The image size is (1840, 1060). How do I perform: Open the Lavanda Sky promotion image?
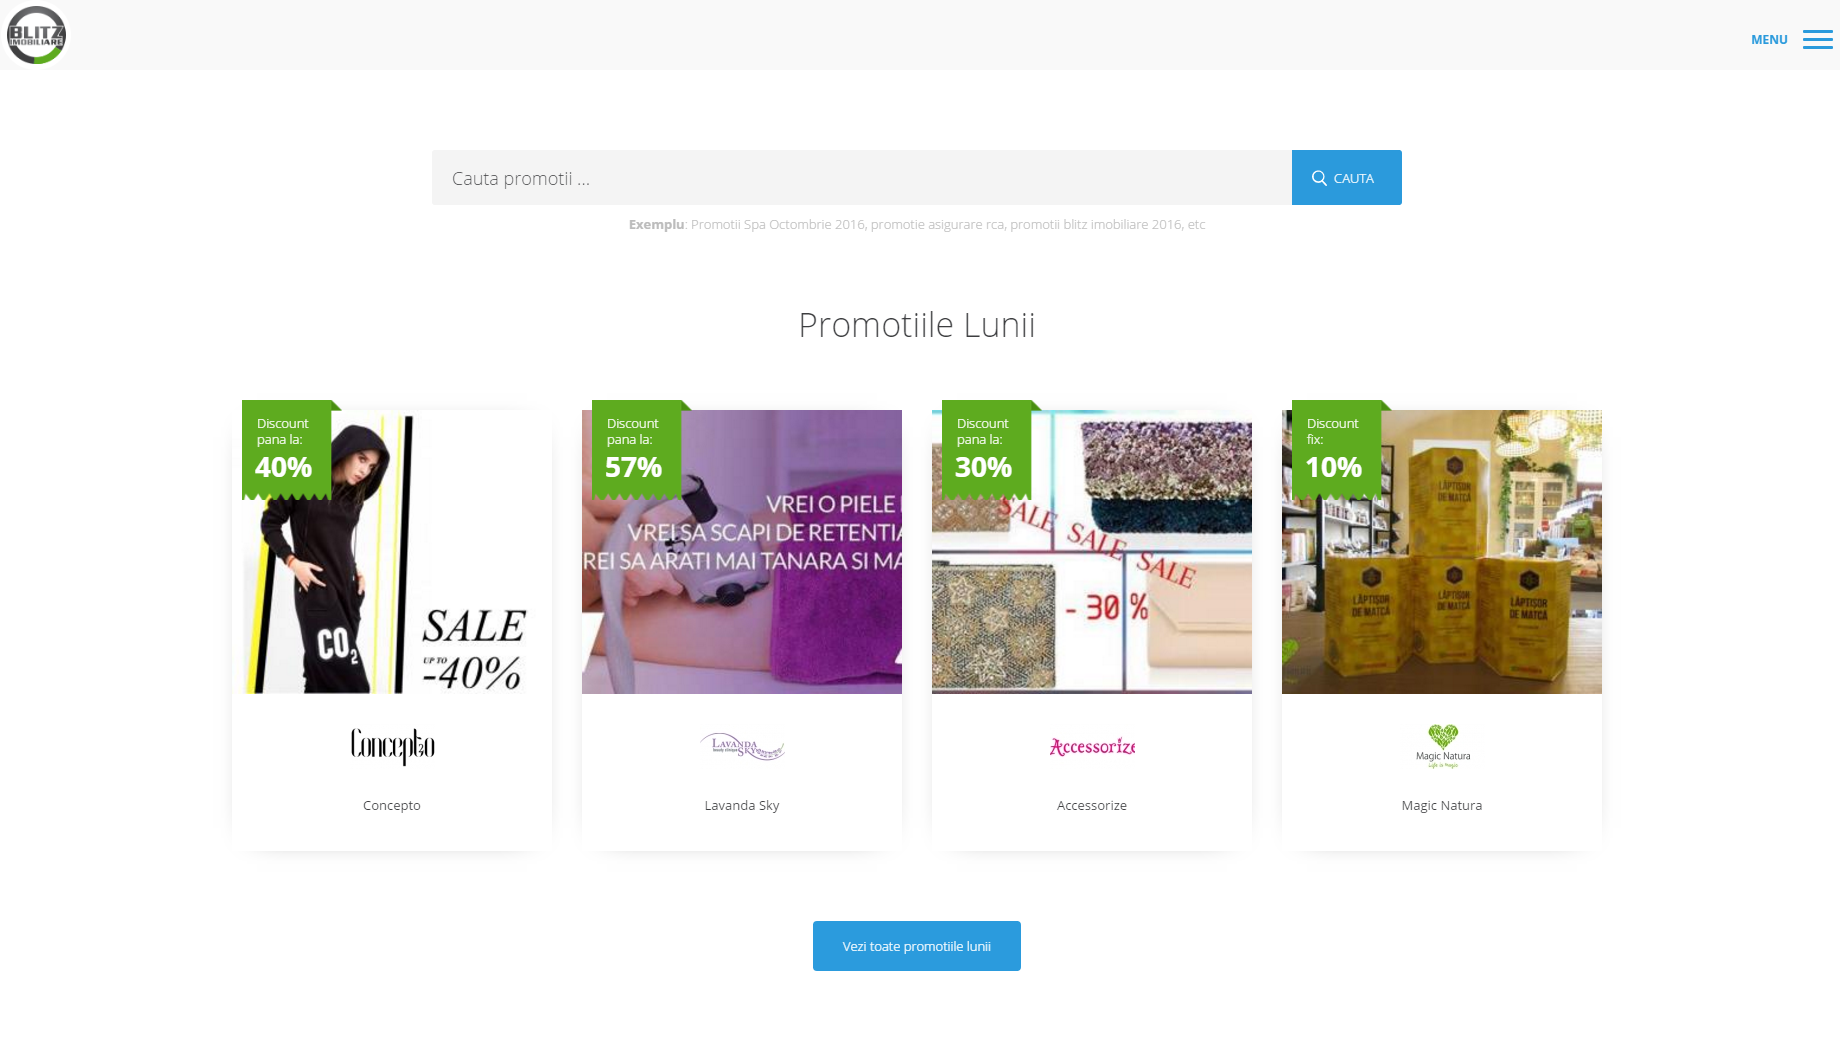pyautogui.click(x=742, y=552)
